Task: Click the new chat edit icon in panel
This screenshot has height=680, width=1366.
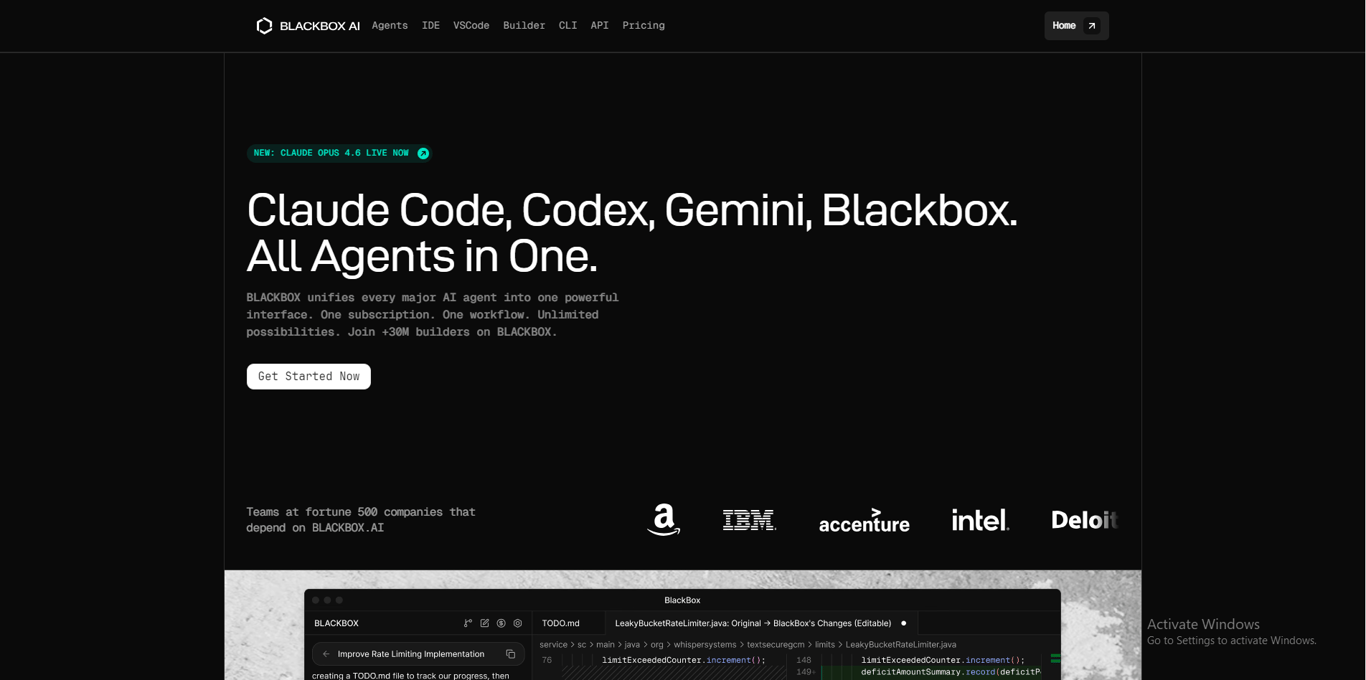Action: 485,623
